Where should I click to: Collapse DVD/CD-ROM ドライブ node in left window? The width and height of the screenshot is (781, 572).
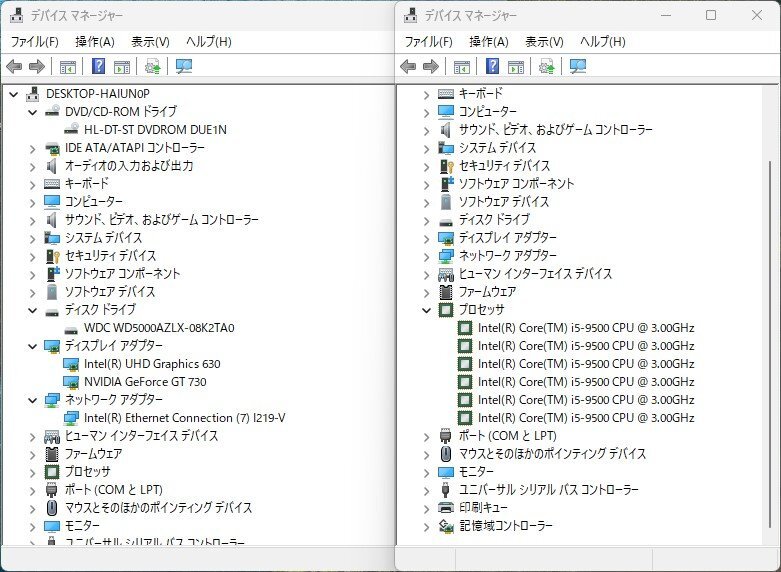(x=32, y=112)
